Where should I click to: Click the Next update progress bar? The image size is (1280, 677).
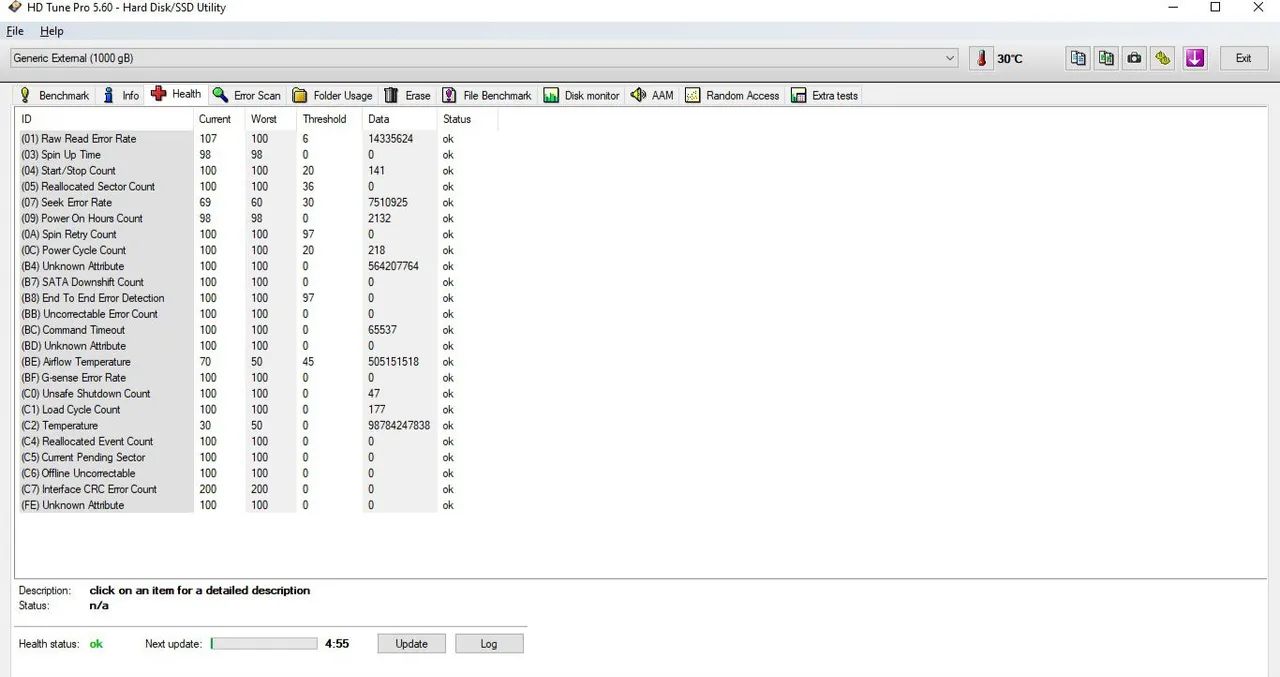pos(264,644)
